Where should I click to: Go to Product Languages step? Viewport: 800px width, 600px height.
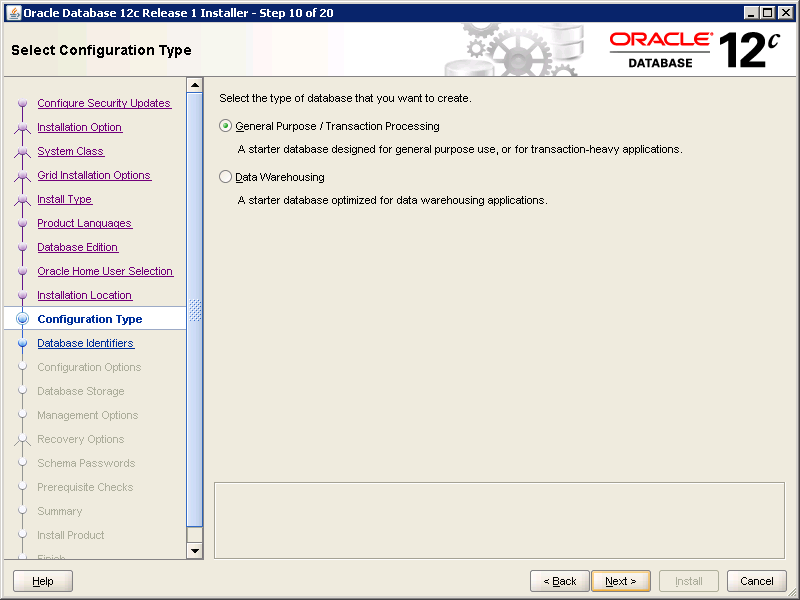pos(85,223)
